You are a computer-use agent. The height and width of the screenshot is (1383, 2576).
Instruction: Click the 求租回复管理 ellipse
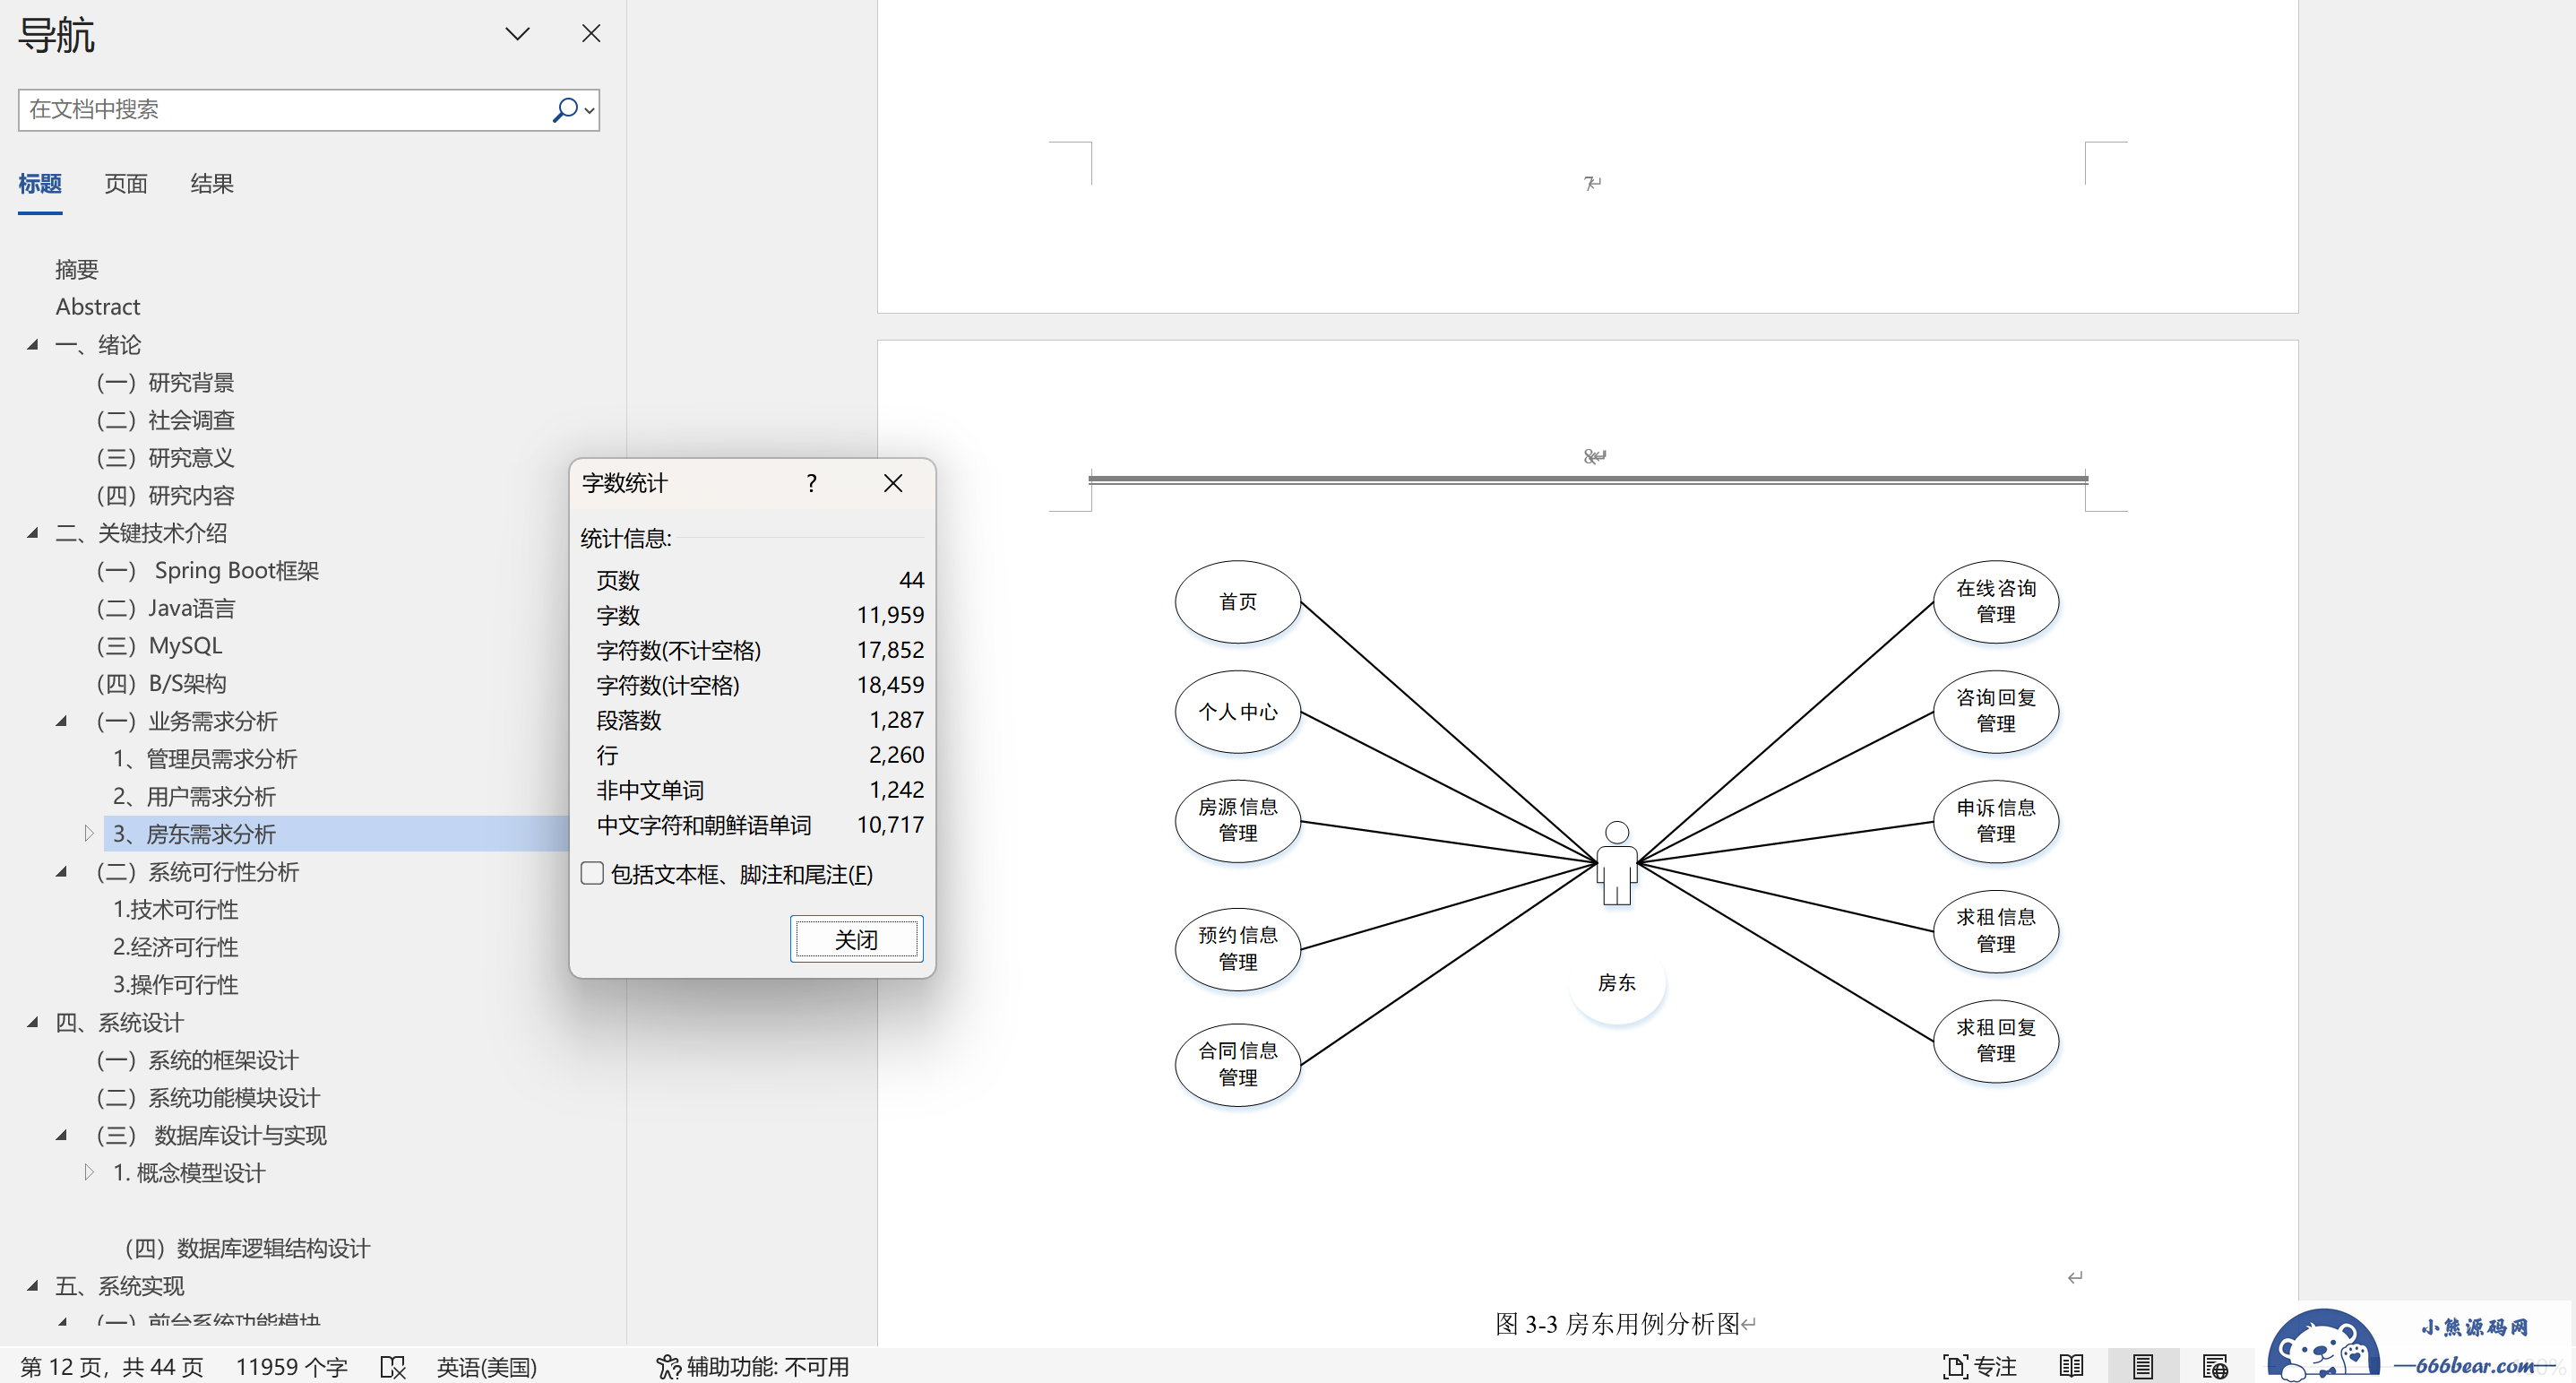(1995, 1041)
